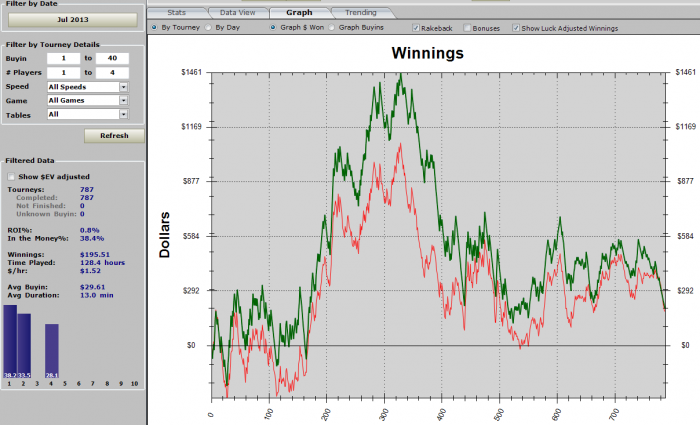Click the right $877 axis label
Viewport: 700px width, 425px height.
[x=685, y=181]
